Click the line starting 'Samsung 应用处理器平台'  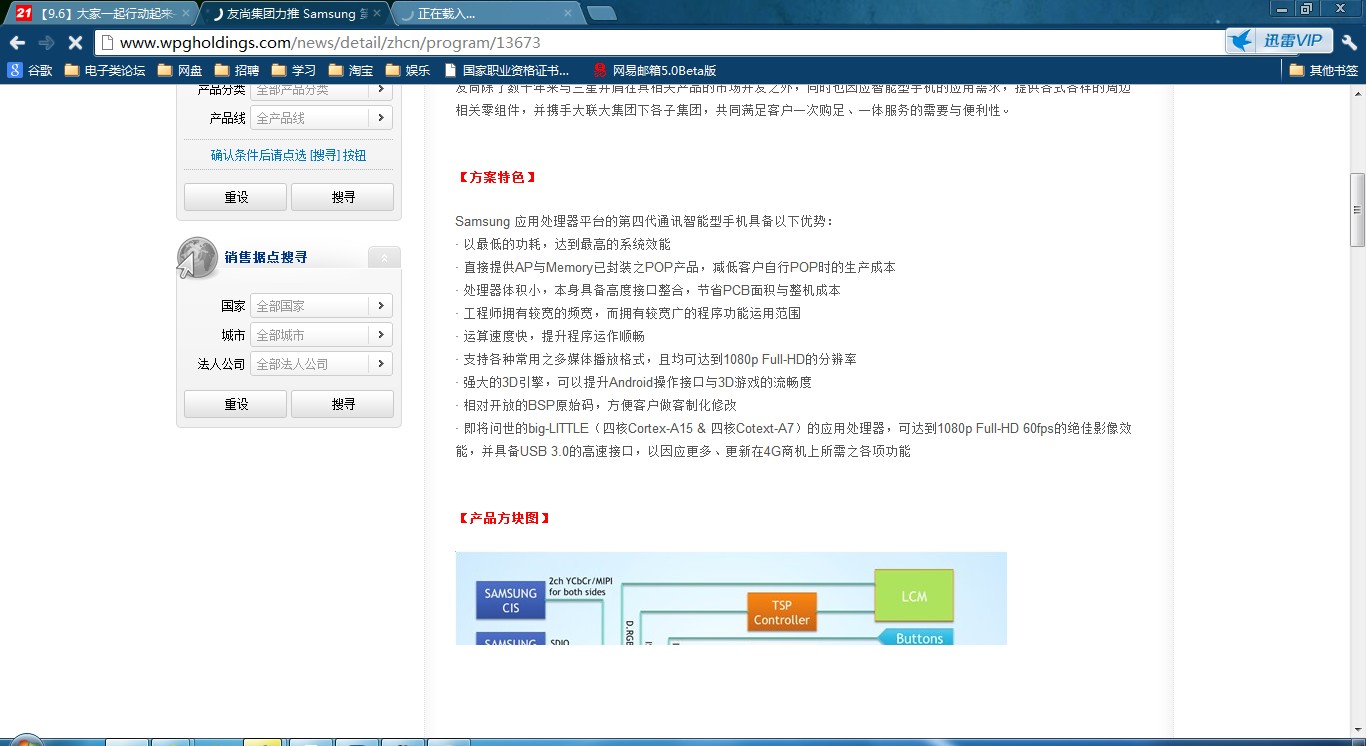click(x=644, y=221)
